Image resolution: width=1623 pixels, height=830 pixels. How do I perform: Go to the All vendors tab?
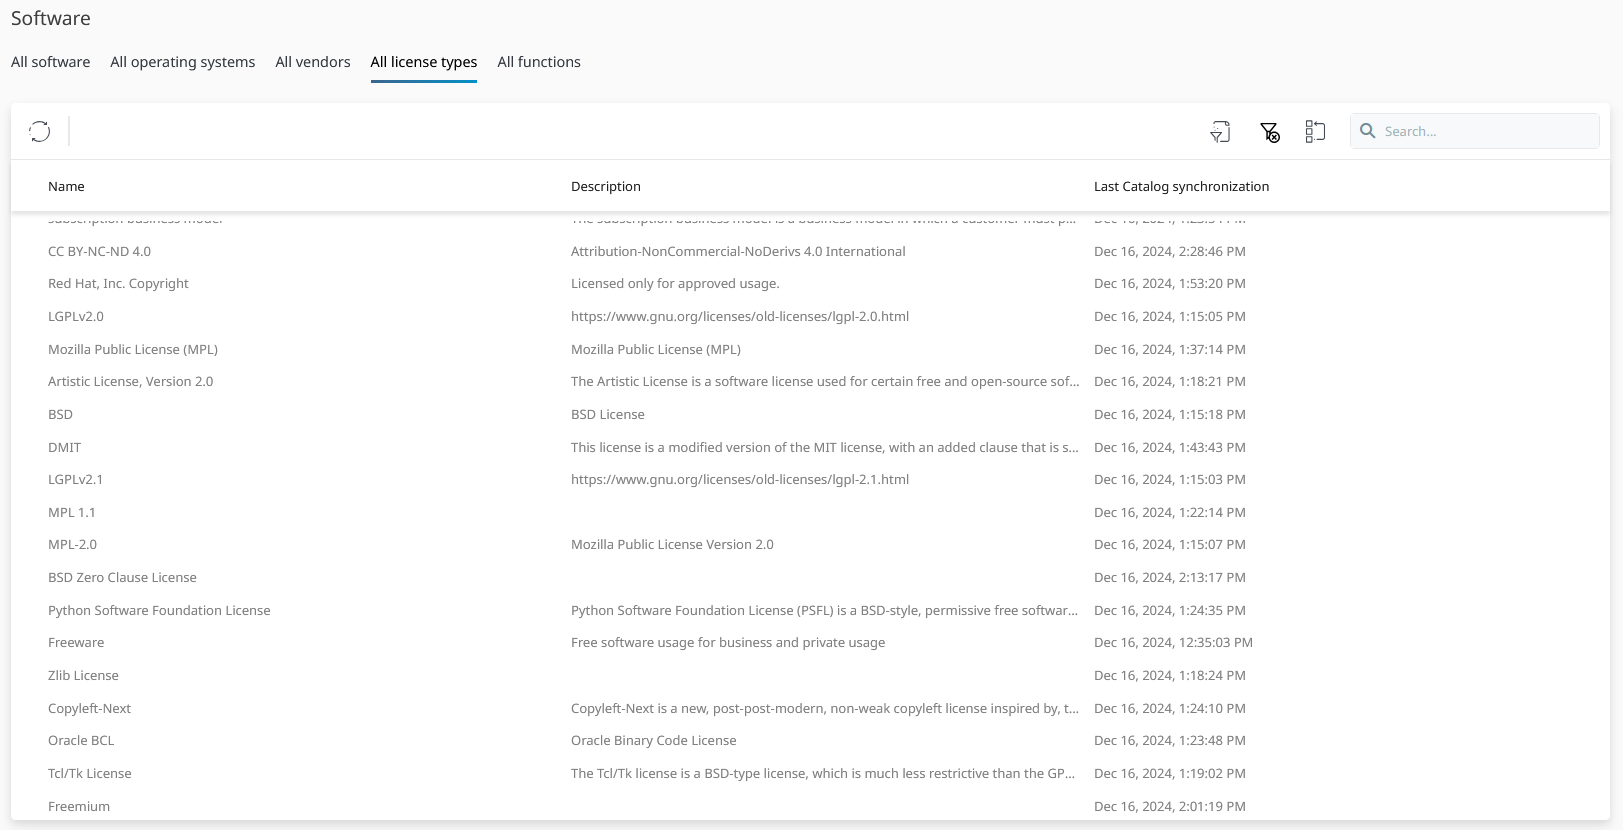click(312, 62)
